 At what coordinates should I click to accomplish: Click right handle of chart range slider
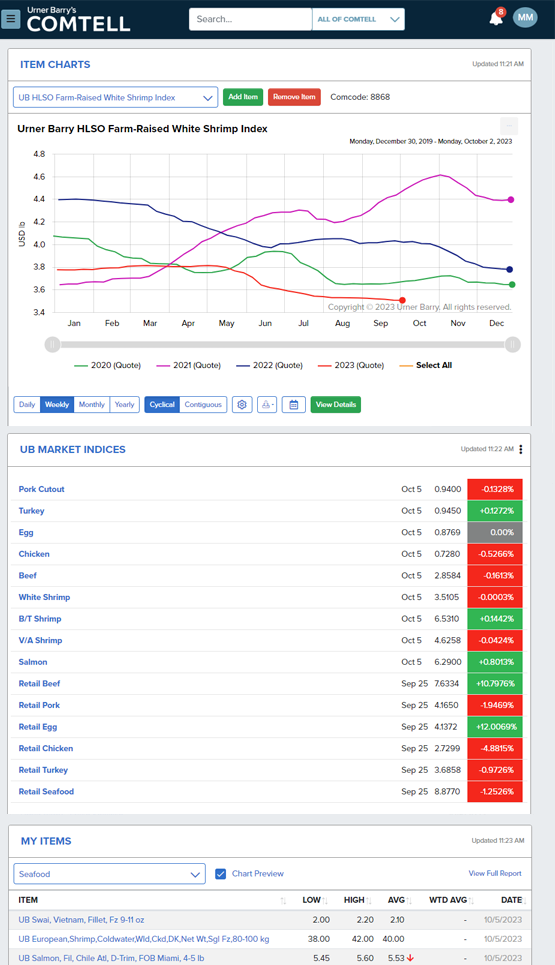[x=513, y=345]
